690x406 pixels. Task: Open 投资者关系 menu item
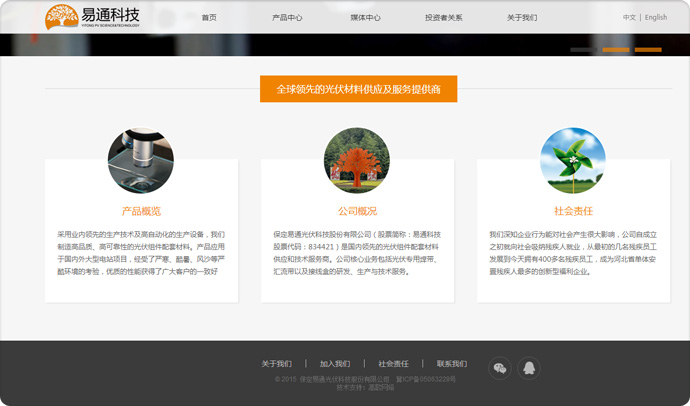pos(444,18)
